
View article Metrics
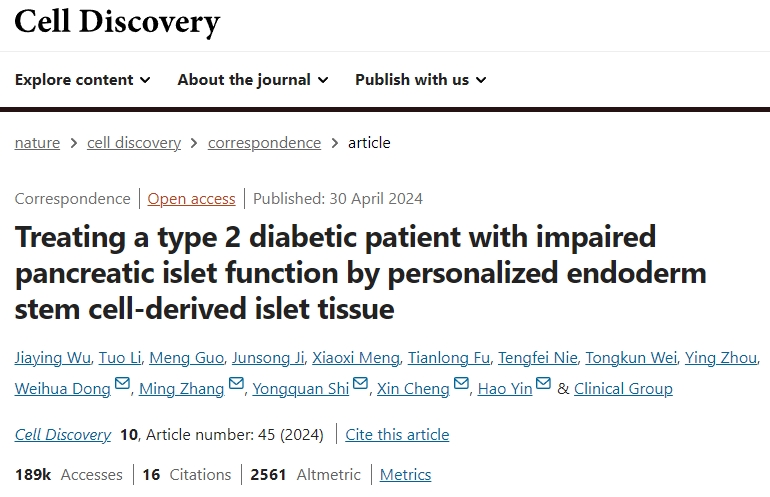[x=405, y=475]
